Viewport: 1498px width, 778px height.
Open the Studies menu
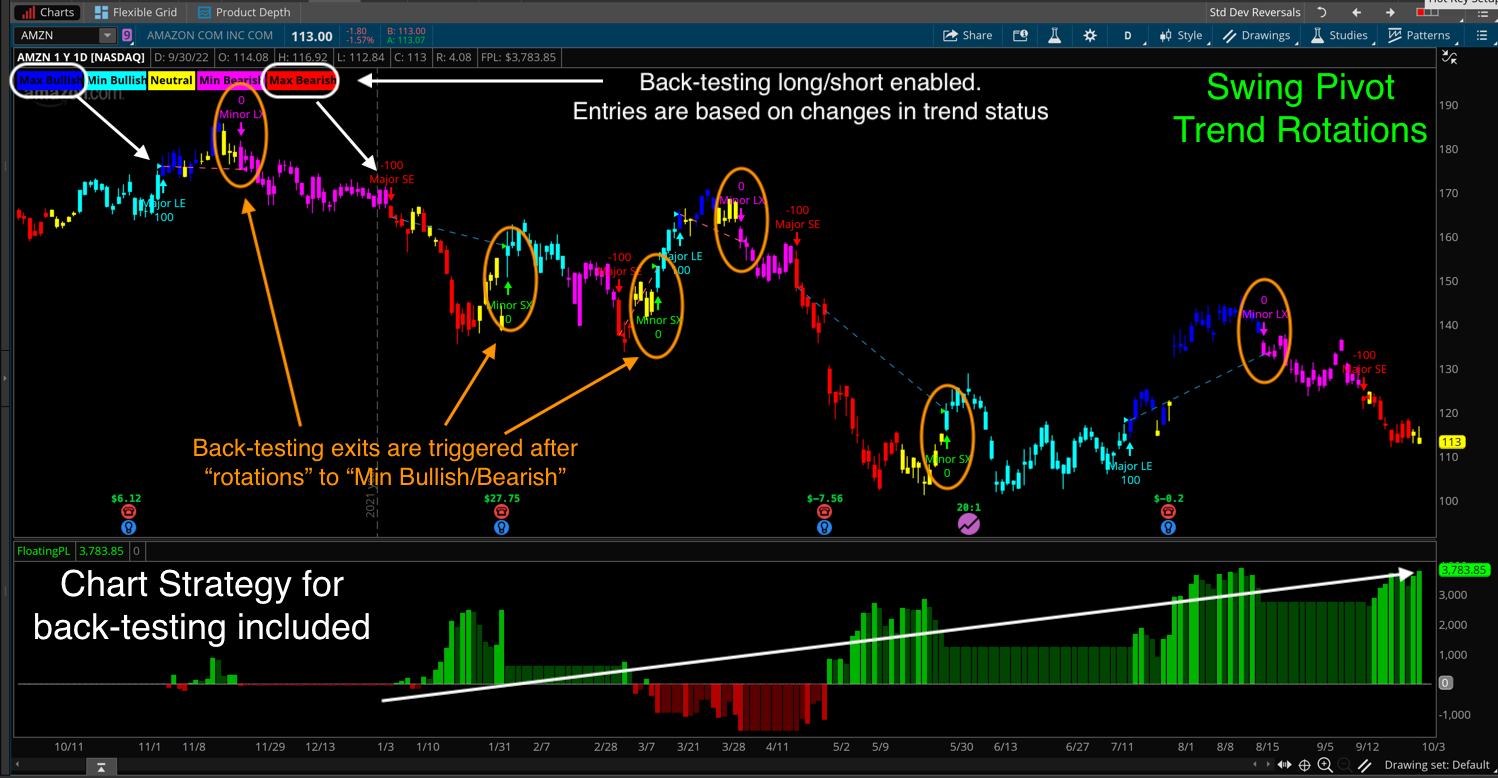[1339, 35]
